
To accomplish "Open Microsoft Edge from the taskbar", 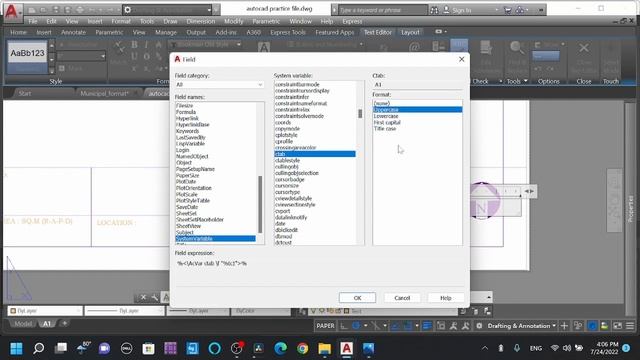I will pos(280,348).
